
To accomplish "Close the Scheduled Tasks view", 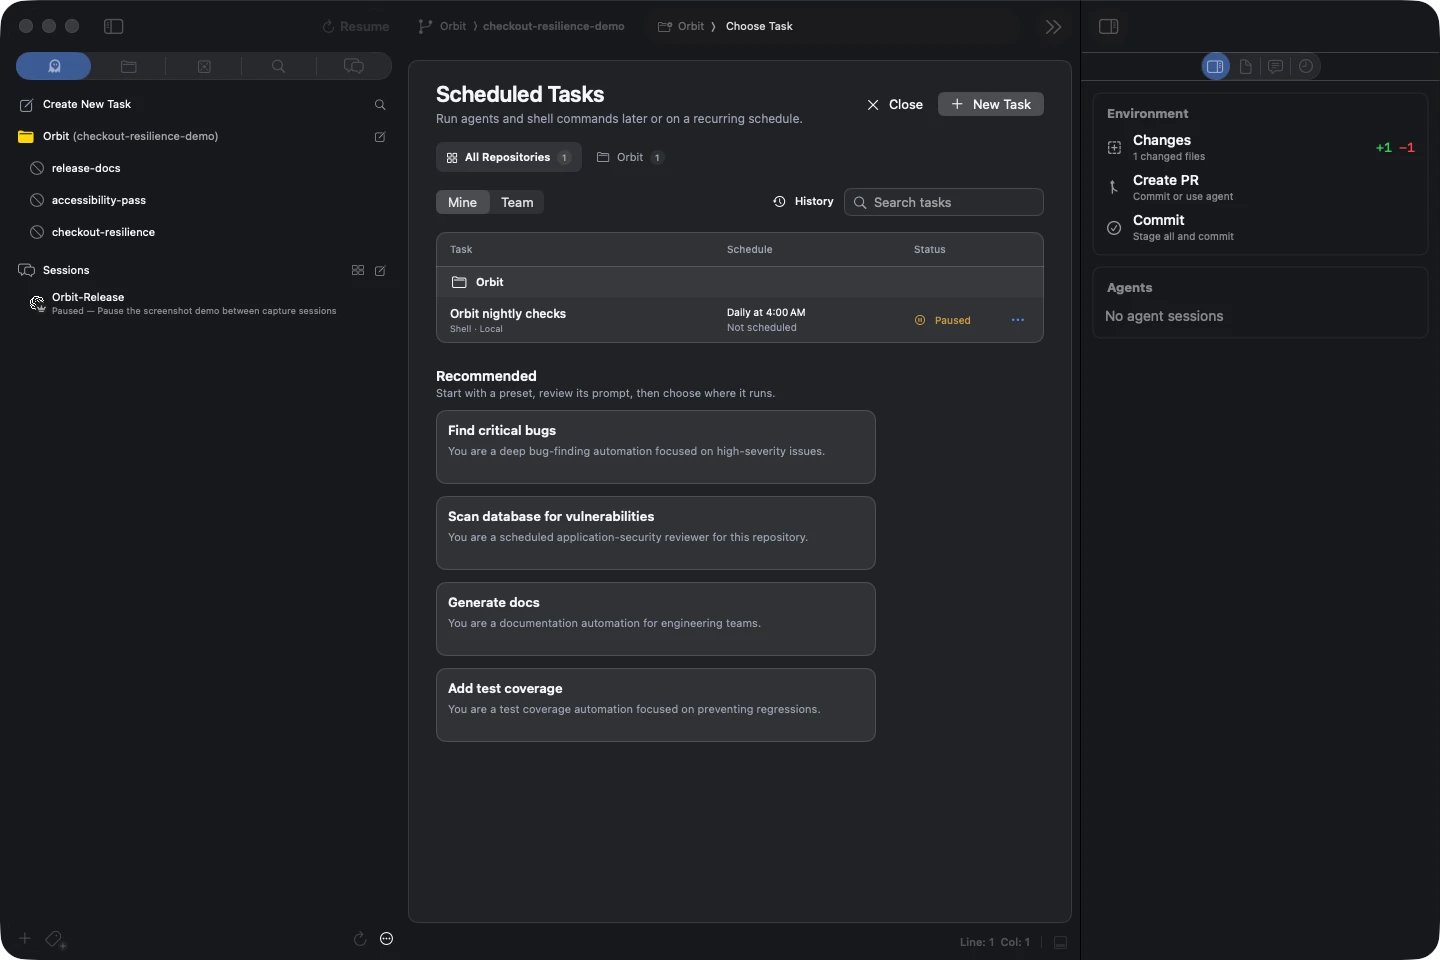I will 895,104.
